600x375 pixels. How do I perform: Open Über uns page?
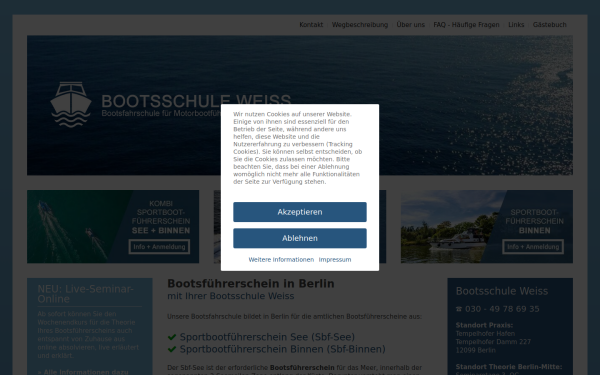tap(411, 25)
